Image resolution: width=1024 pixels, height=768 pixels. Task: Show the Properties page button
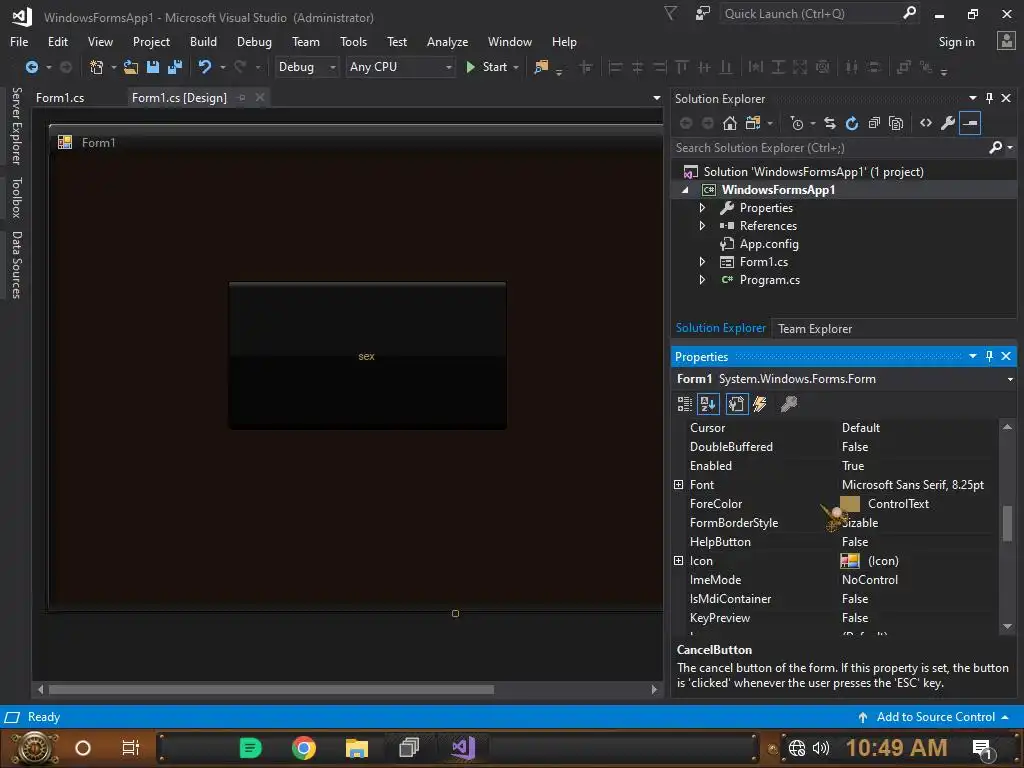(x=737, y=404)
